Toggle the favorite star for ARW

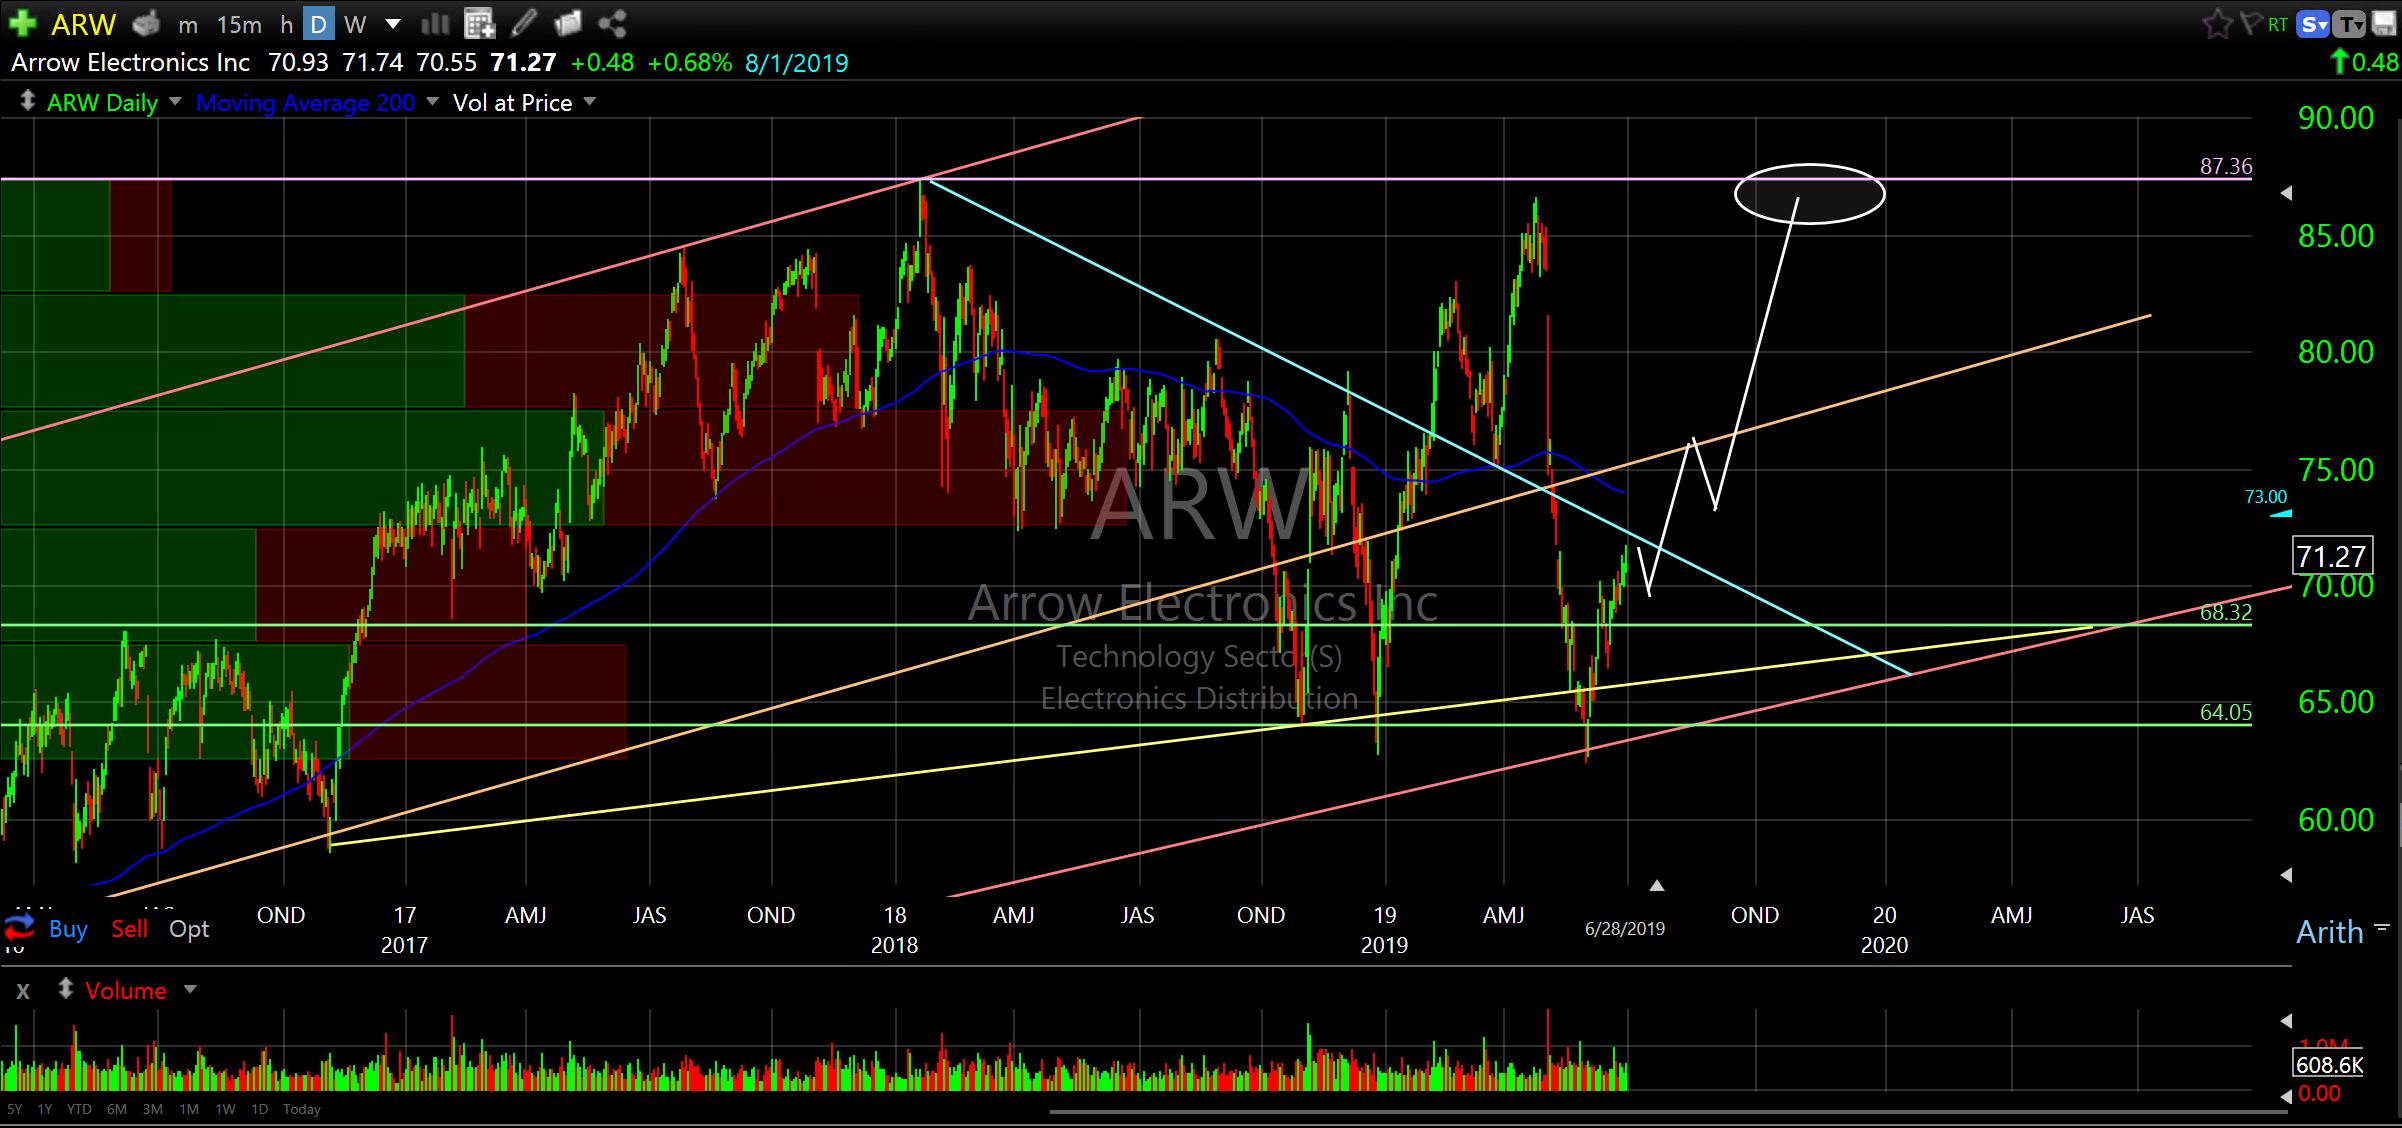2217,23
